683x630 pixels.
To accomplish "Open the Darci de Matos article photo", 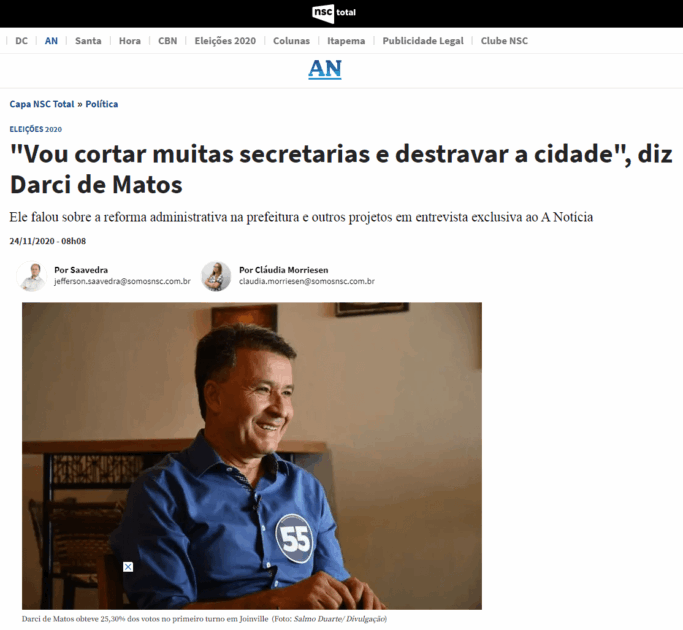I will click(252, 456).
